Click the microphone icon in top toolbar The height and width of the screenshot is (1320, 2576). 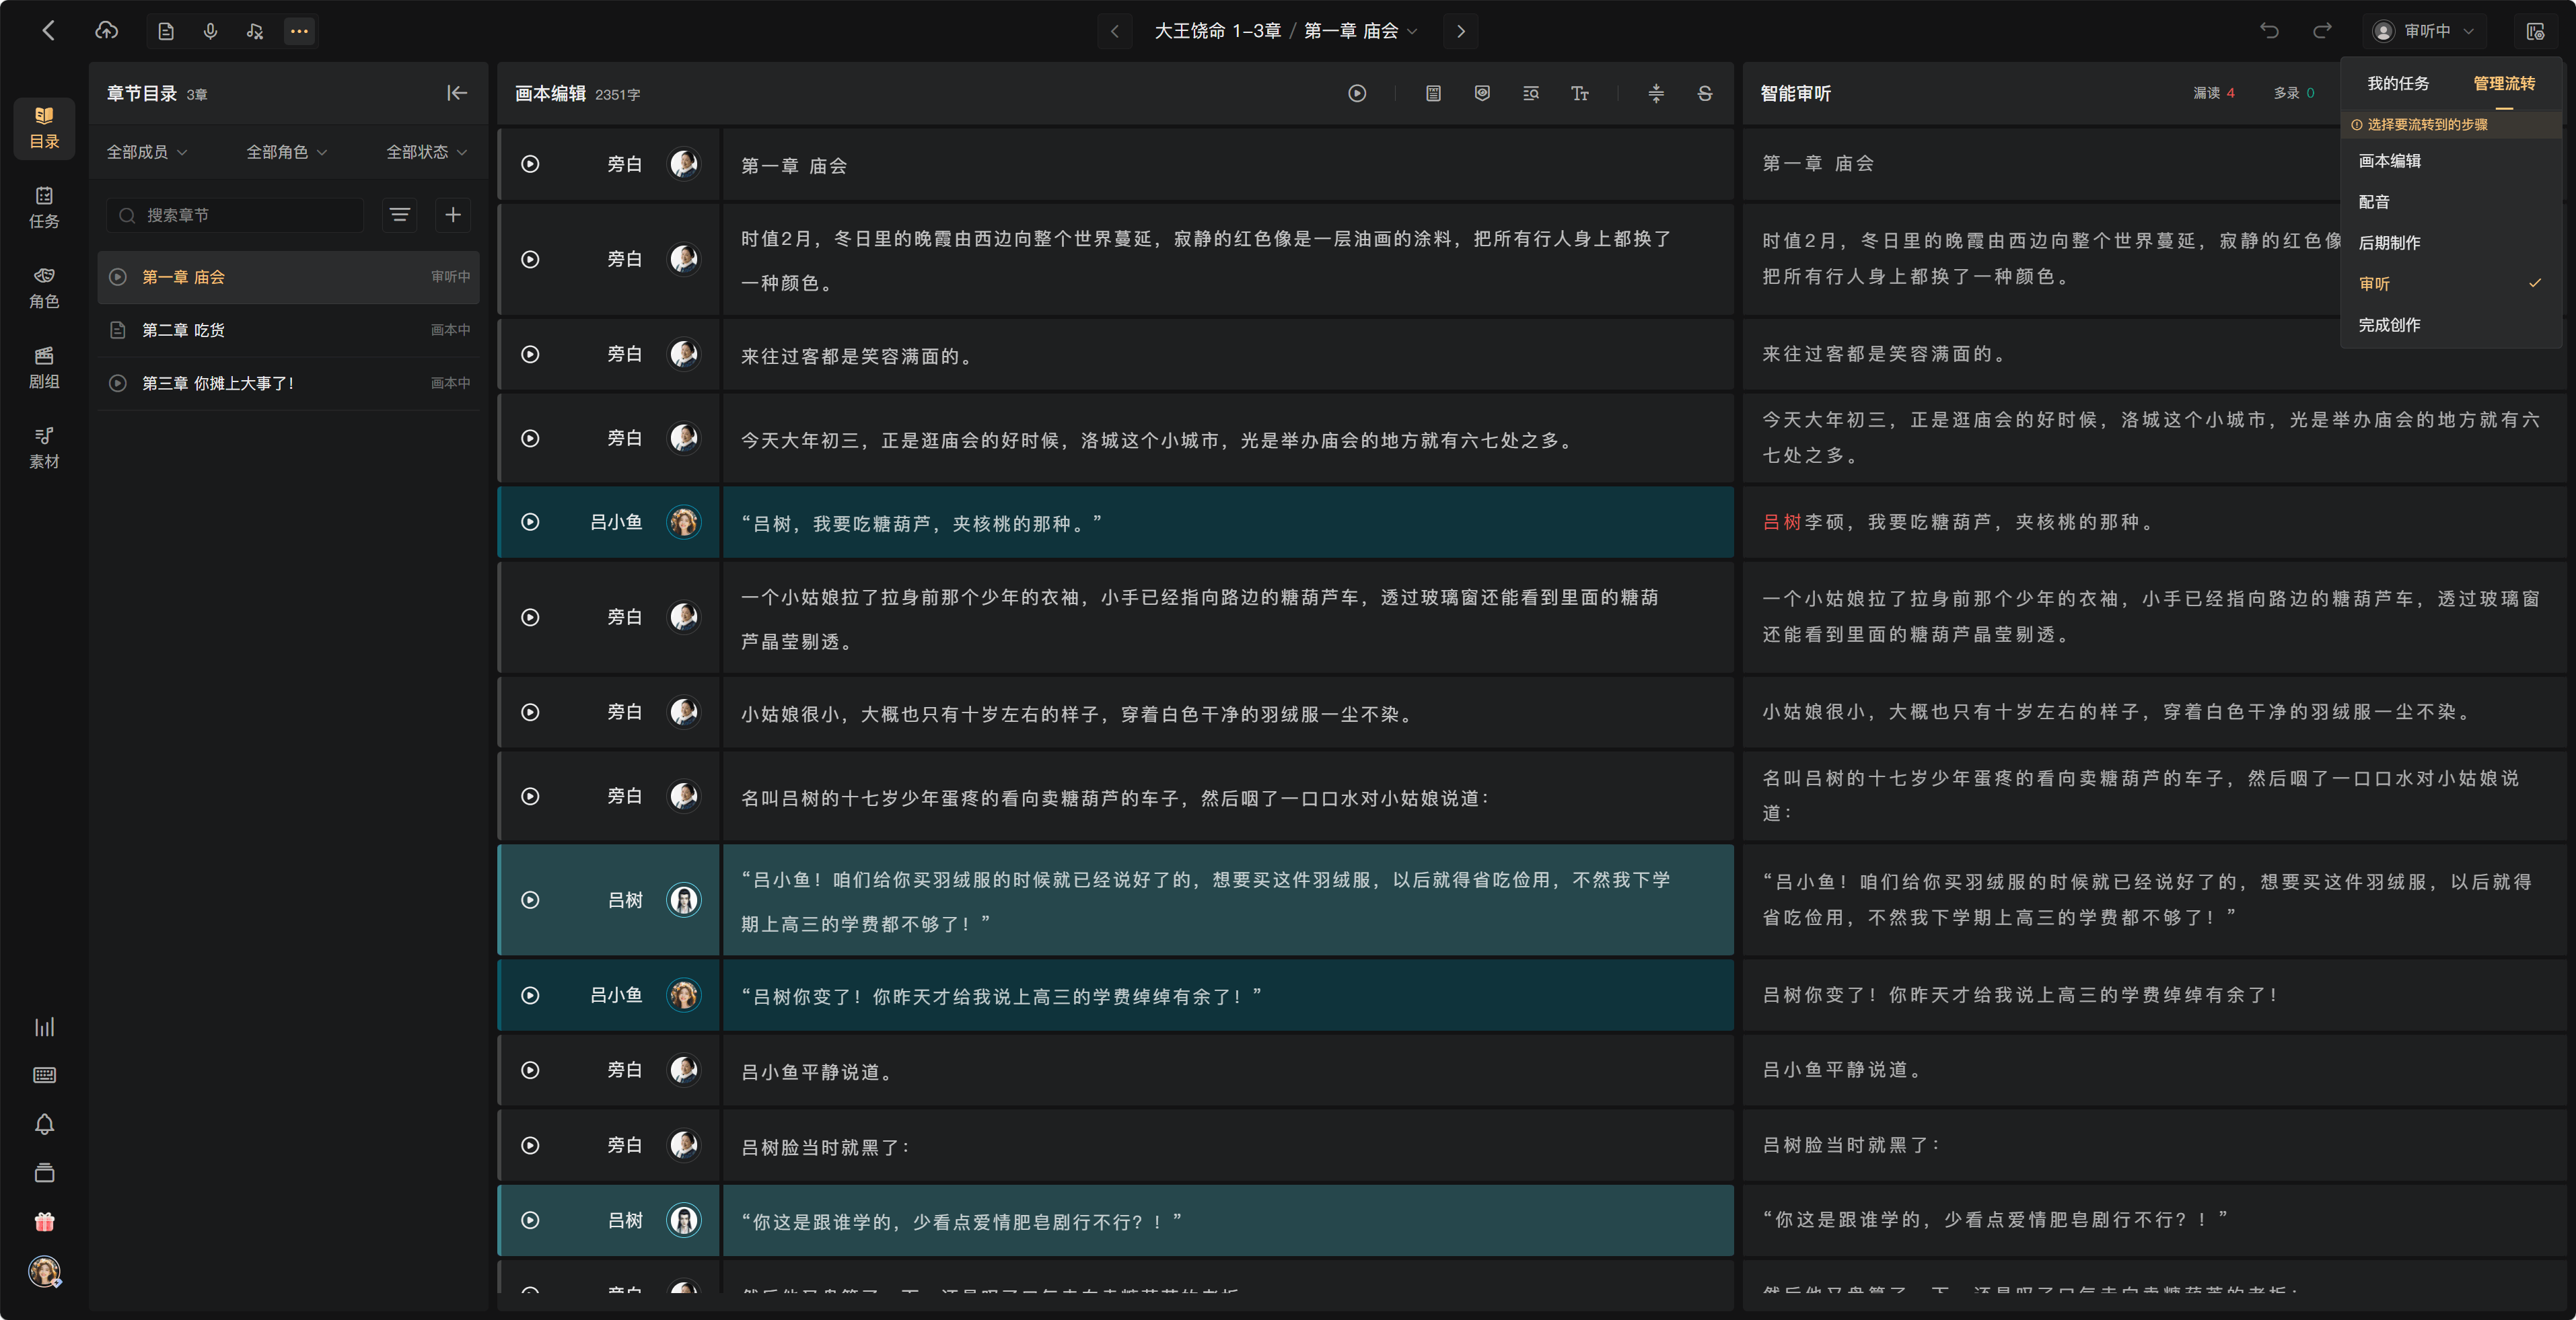coord(210,31)
